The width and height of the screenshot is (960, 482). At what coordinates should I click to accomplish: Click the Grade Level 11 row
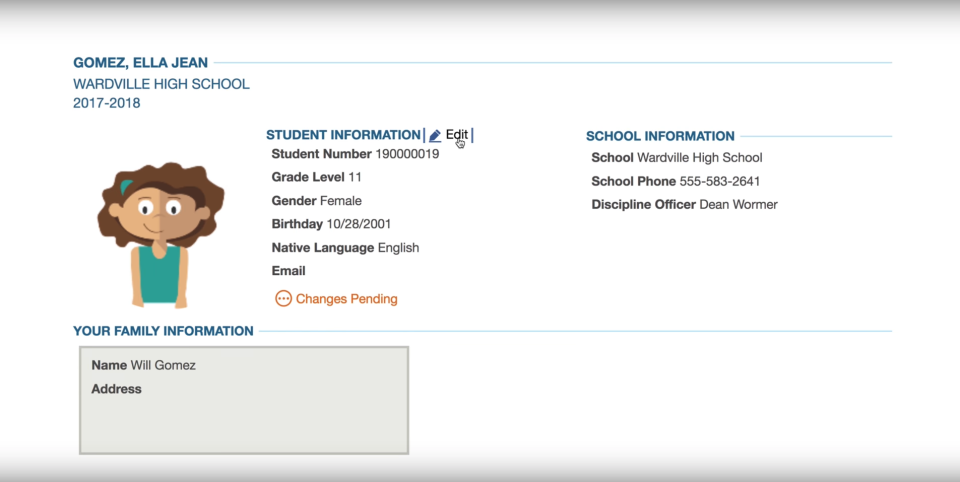click(316, 177)
